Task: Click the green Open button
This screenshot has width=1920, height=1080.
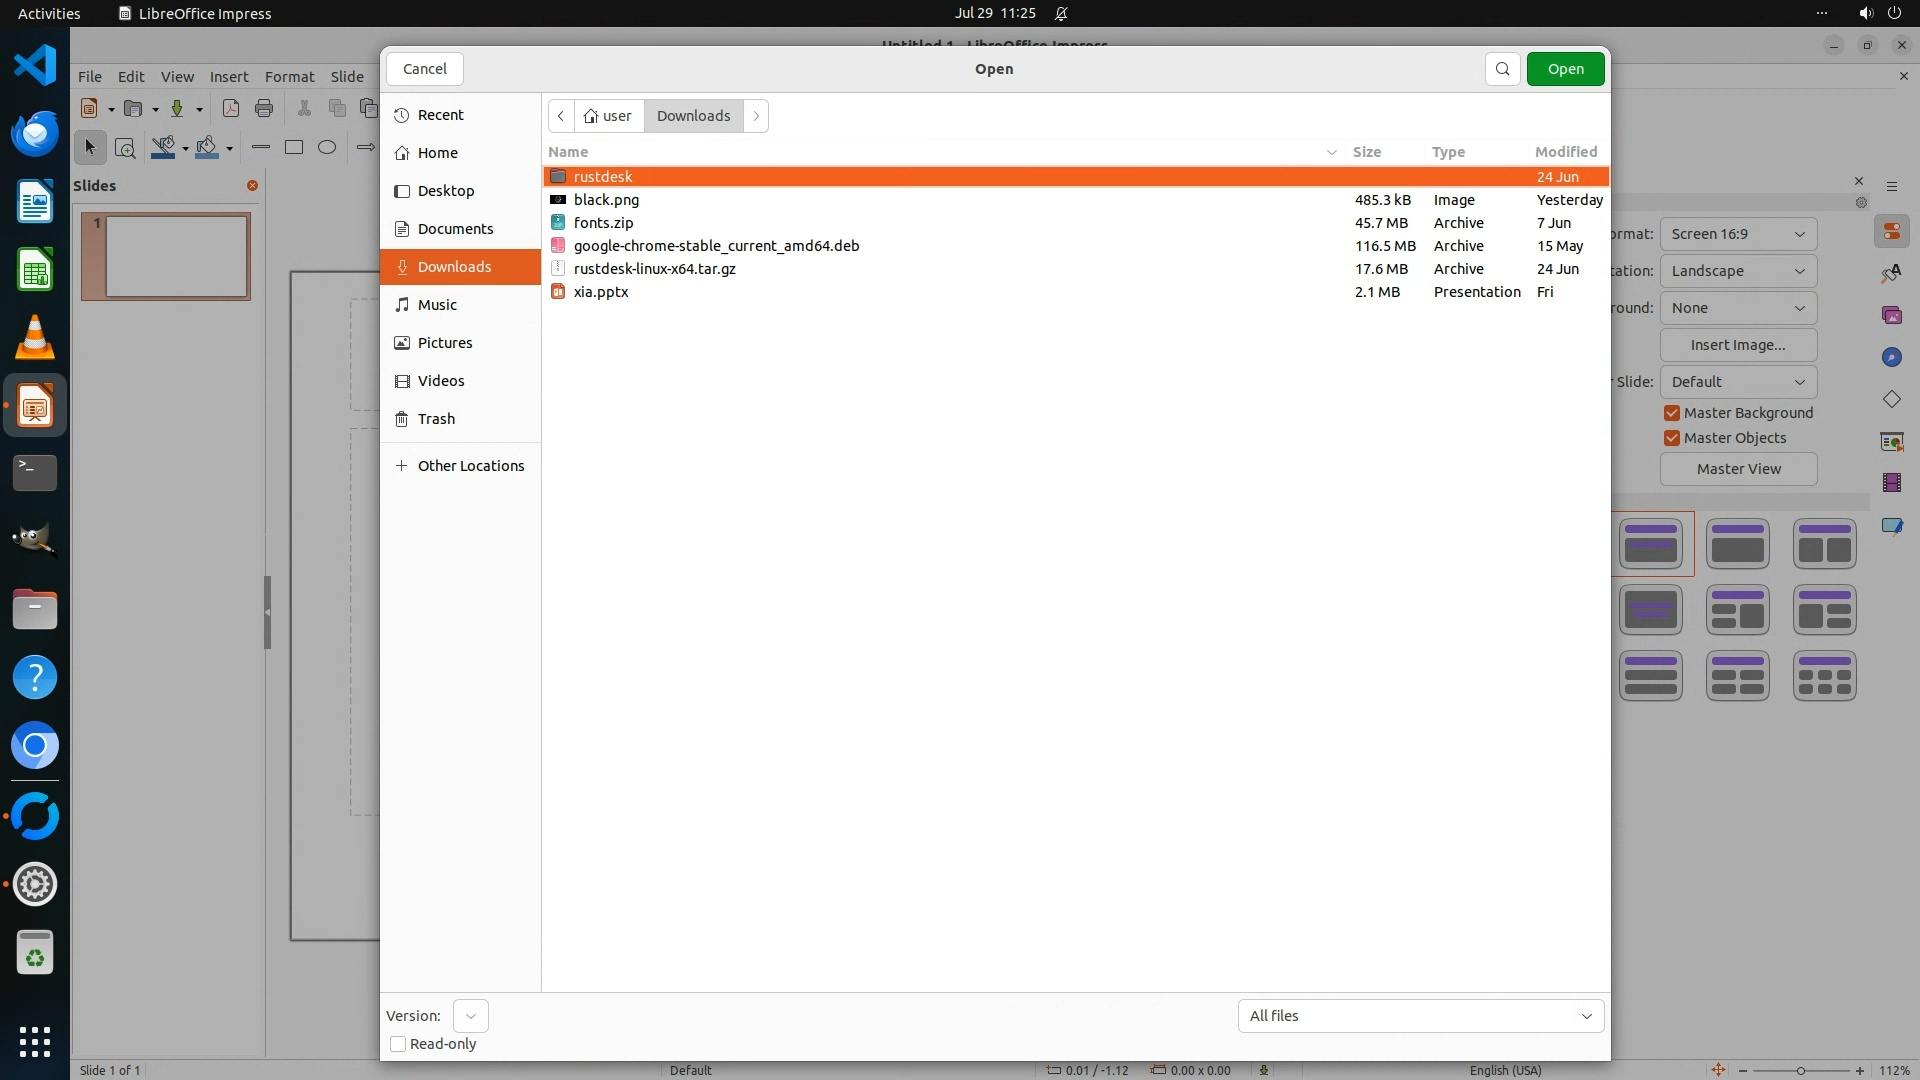Action: (x=1565, y=69)
